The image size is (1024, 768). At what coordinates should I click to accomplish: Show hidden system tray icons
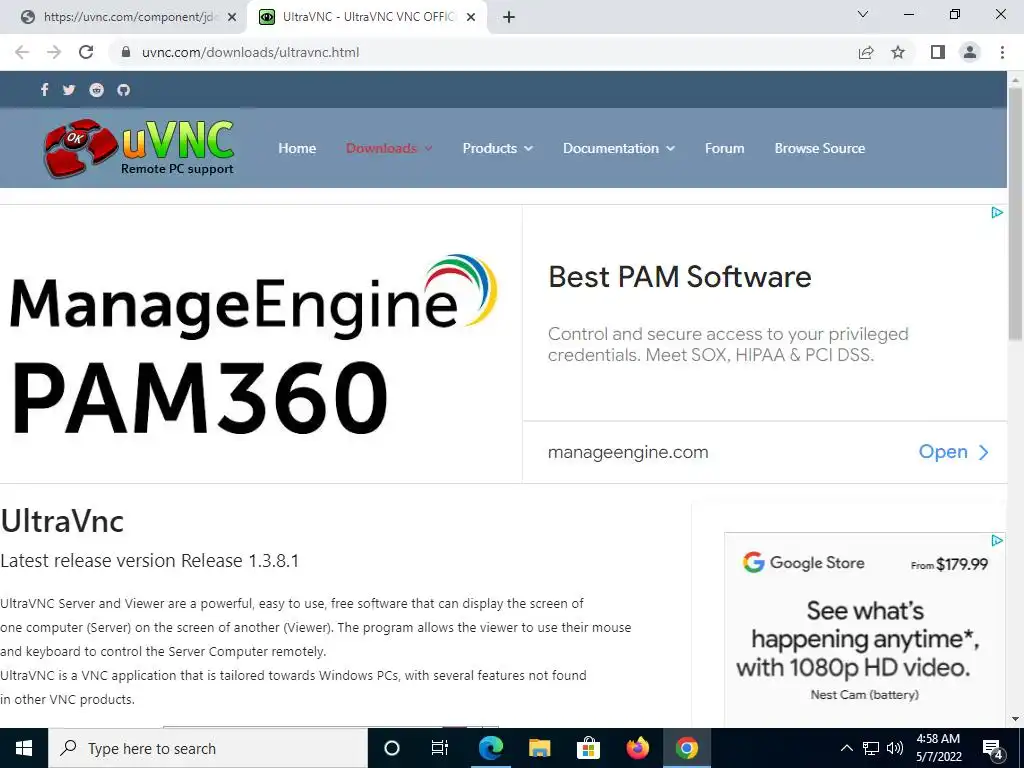pyautogui.click(x=846, y=748)
